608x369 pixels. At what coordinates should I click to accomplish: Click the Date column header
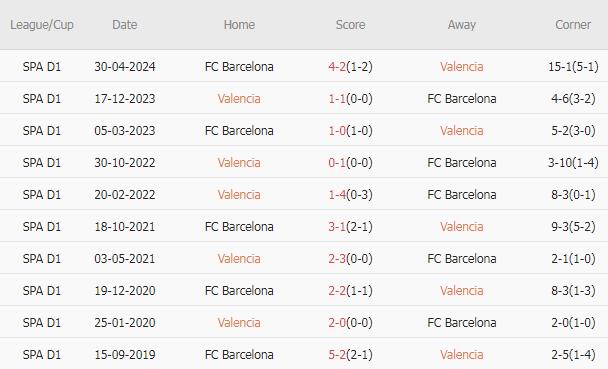point(124,25)
